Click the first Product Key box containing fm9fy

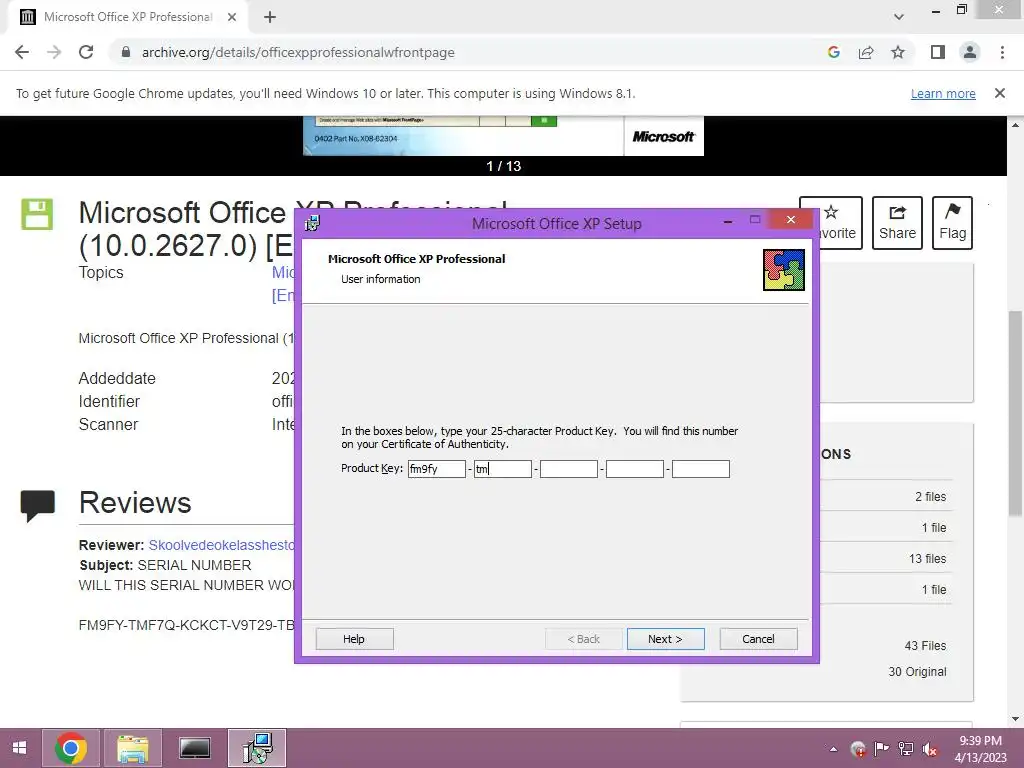[x=437, y=469]
